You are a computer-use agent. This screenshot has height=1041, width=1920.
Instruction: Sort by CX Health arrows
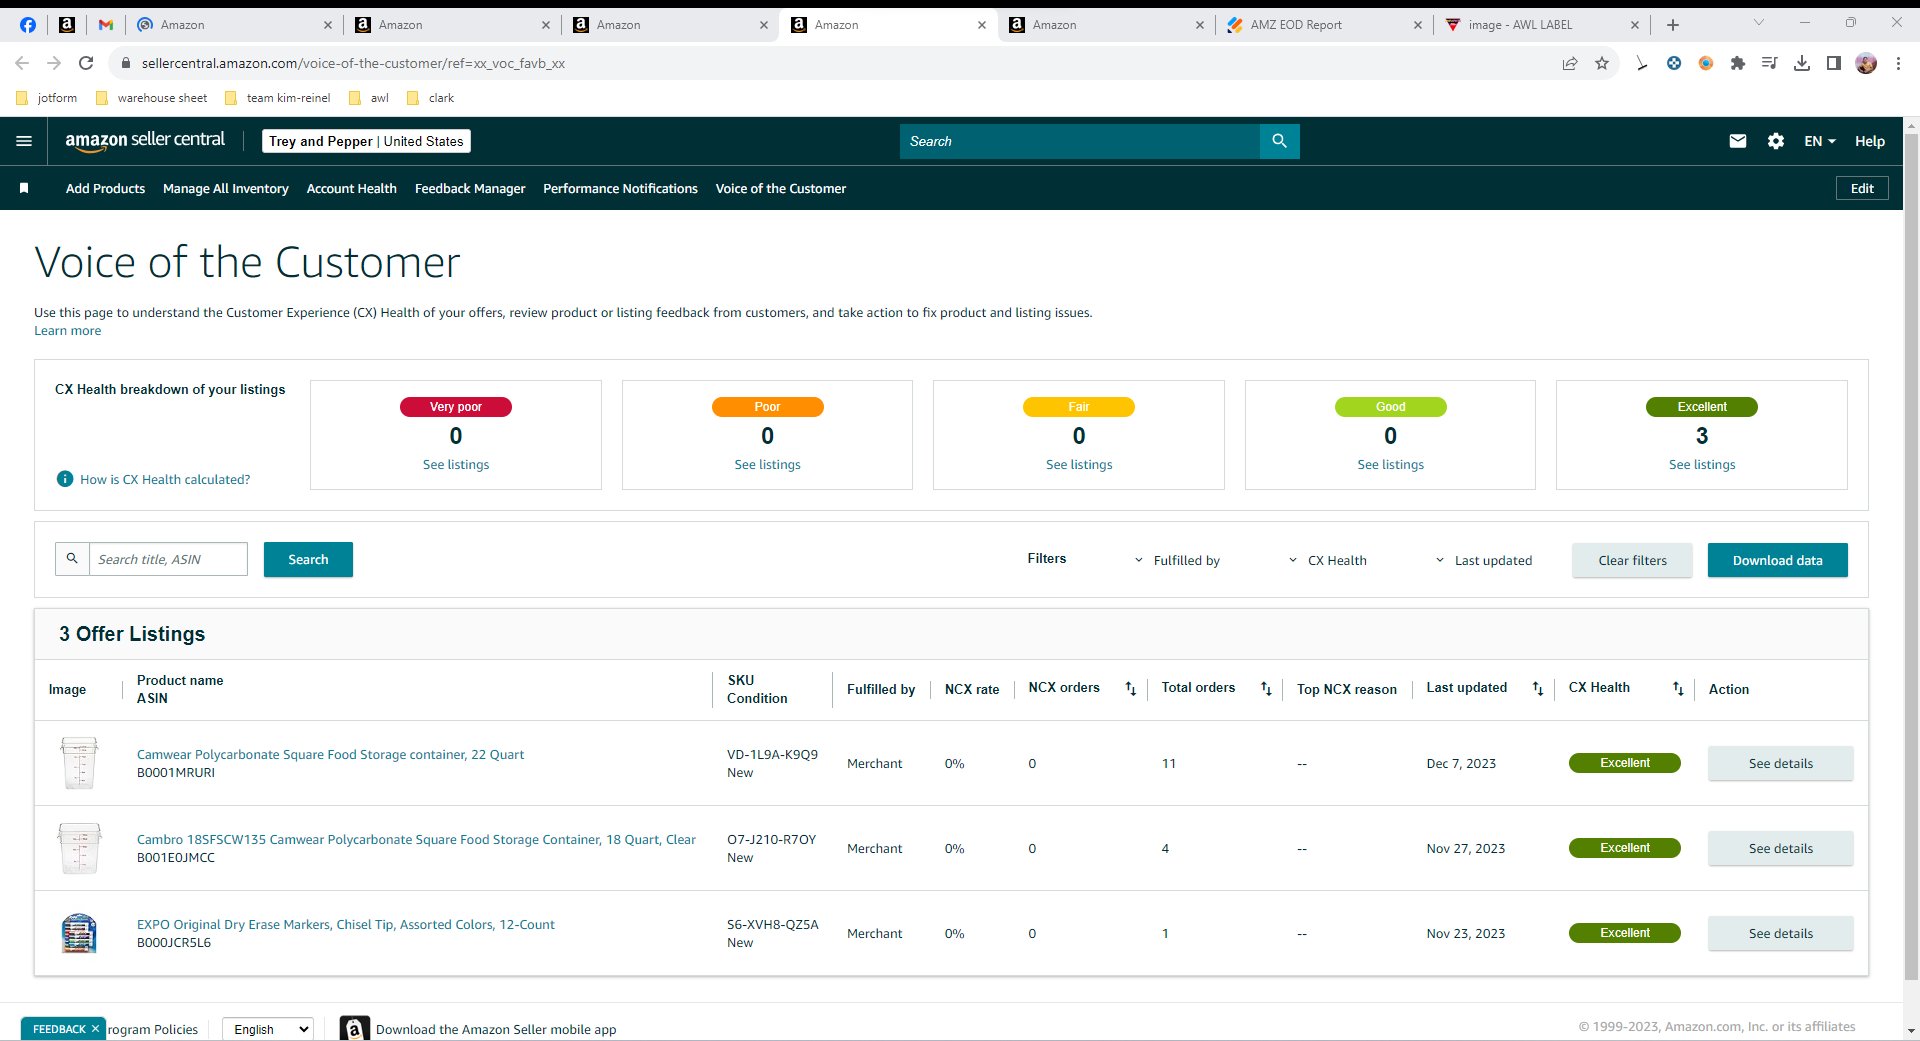(x=1678, y=688)
